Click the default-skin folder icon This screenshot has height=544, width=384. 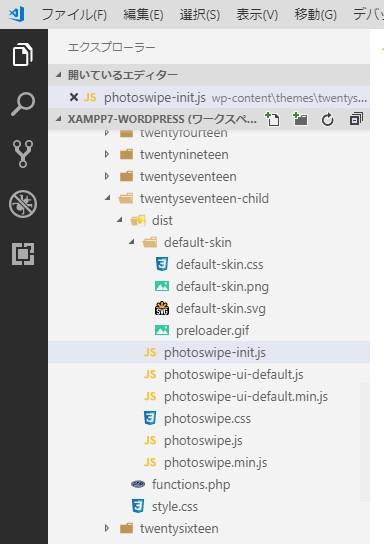tap(150, 242)
